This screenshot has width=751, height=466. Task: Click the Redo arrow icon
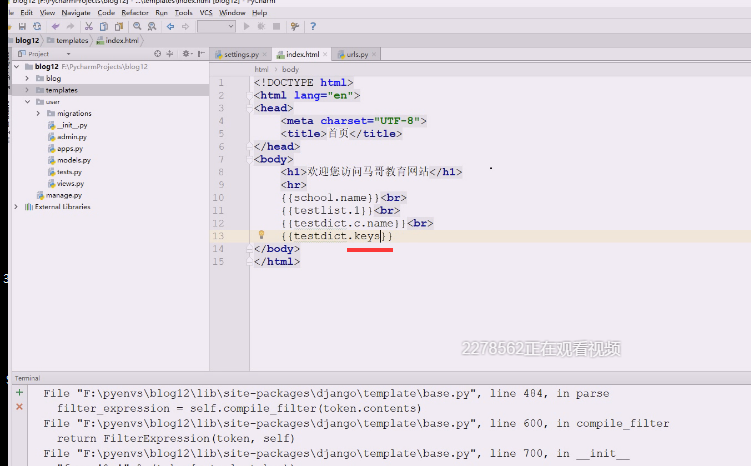pyautogui.click(x=70, y=26)
